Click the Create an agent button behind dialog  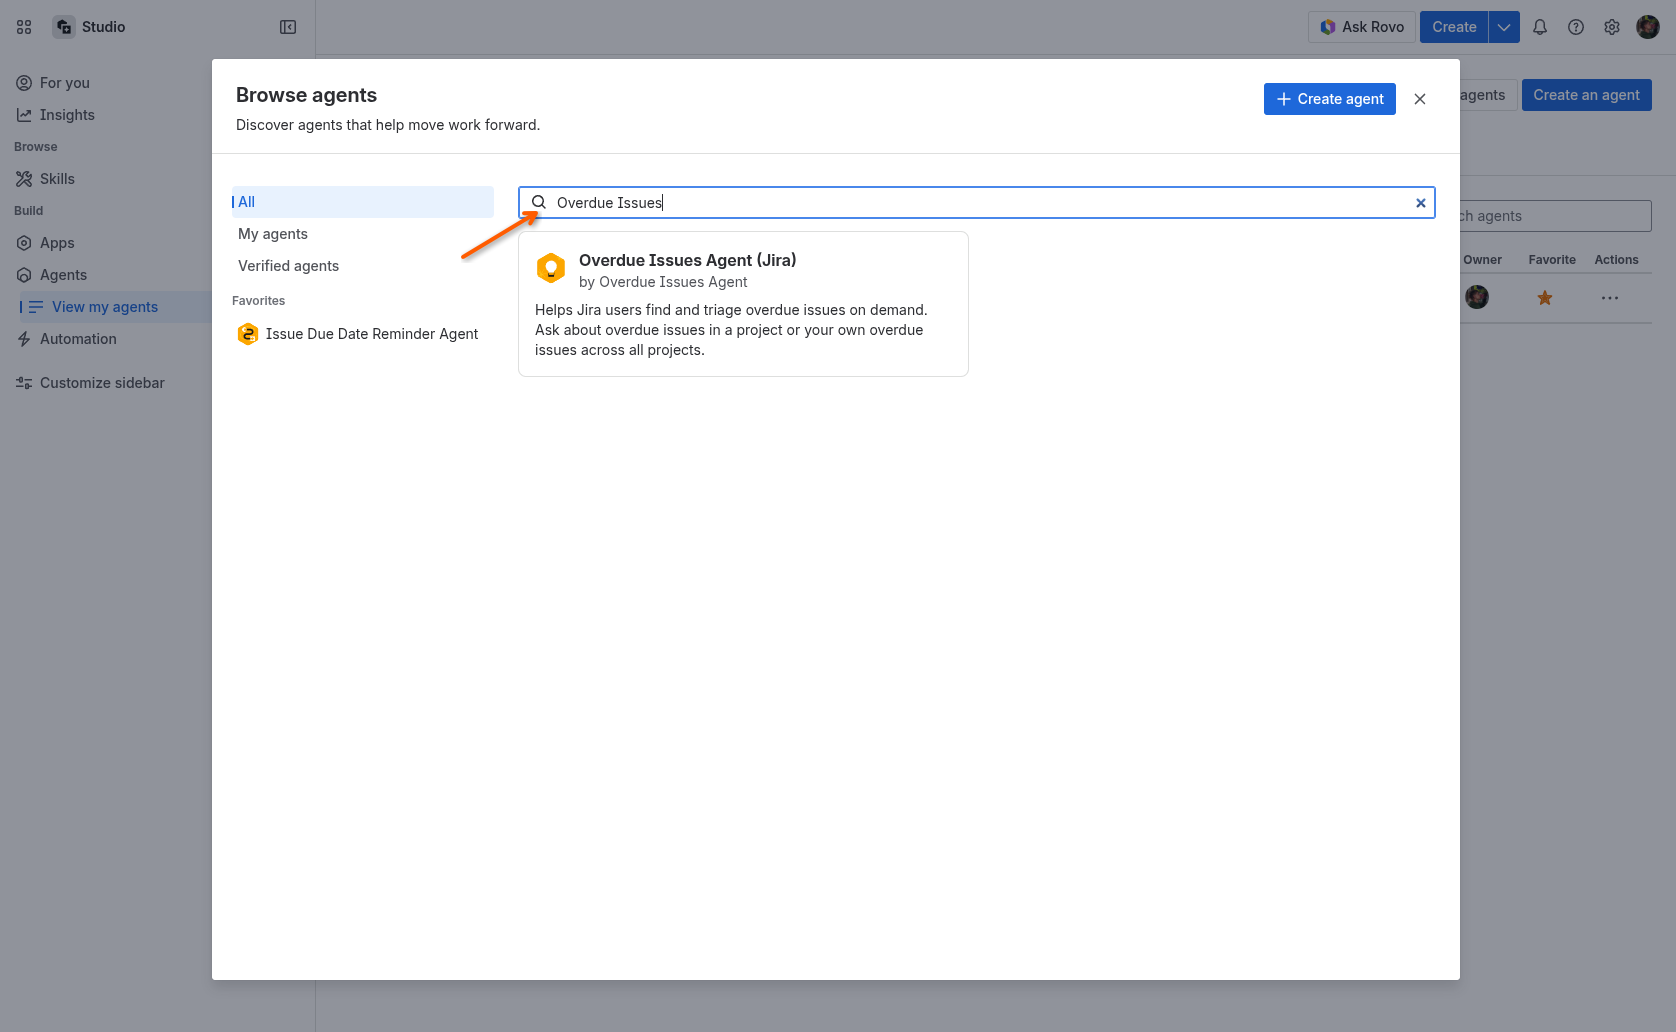click(1586, 95)
